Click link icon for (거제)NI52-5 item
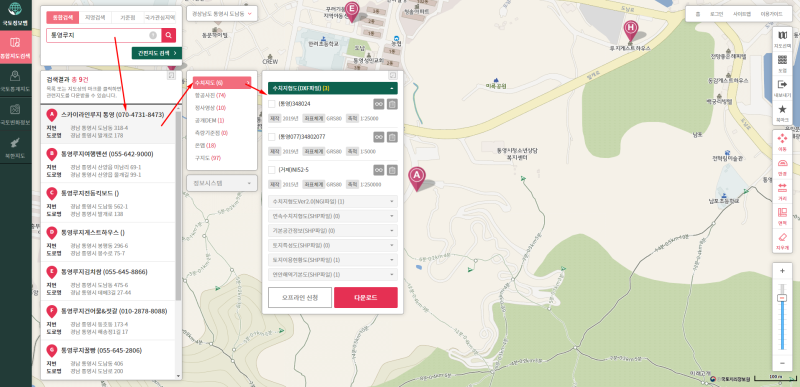The image size is (800, 387). pyautogui.click(x=379, y=170)
